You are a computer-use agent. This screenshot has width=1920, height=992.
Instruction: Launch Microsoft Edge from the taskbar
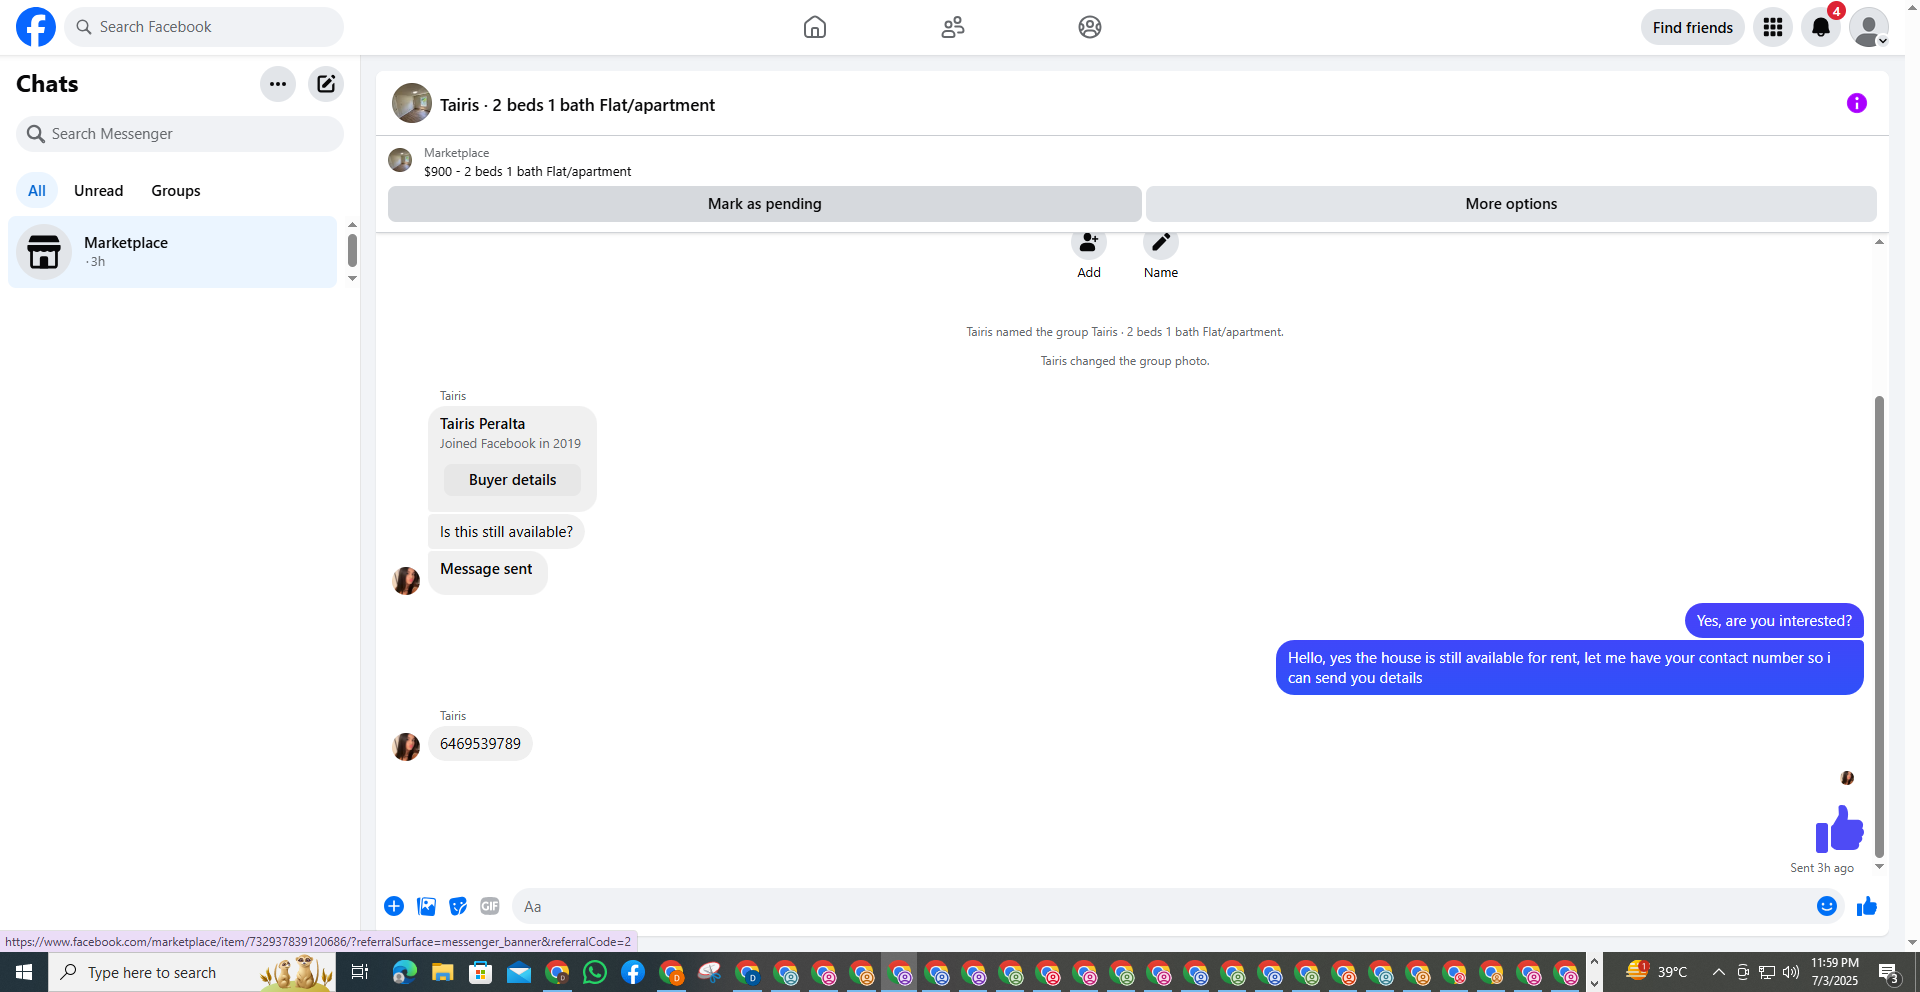pyautogui.click(x=404, y=972)
